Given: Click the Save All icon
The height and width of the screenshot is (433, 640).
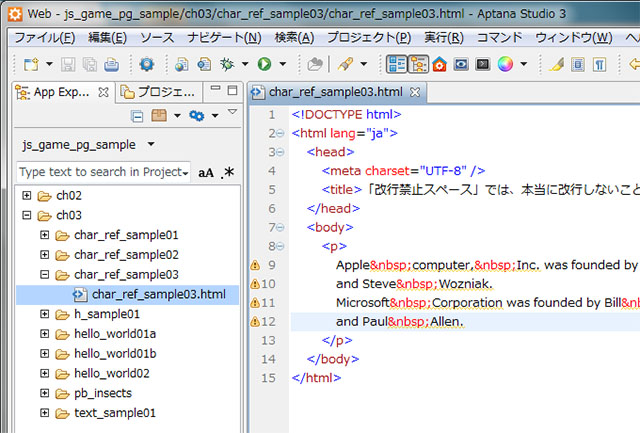Looking at the screenshot, I should [90, 64].
